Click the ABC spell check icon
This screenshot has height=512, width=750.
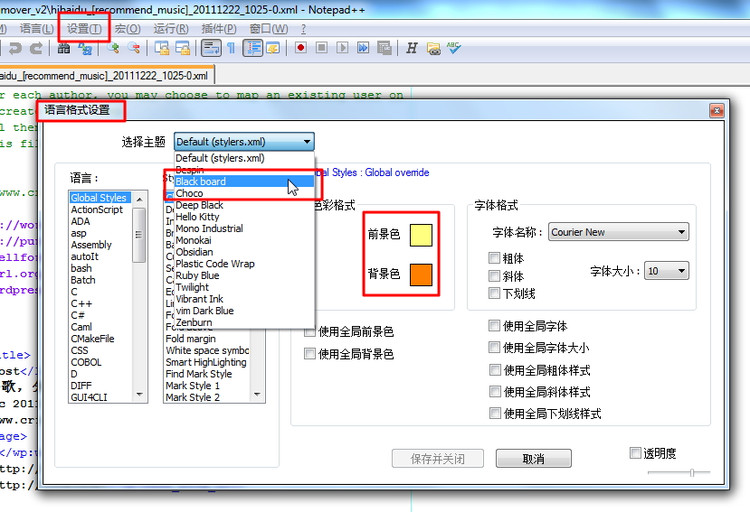[x=453, y=47]
